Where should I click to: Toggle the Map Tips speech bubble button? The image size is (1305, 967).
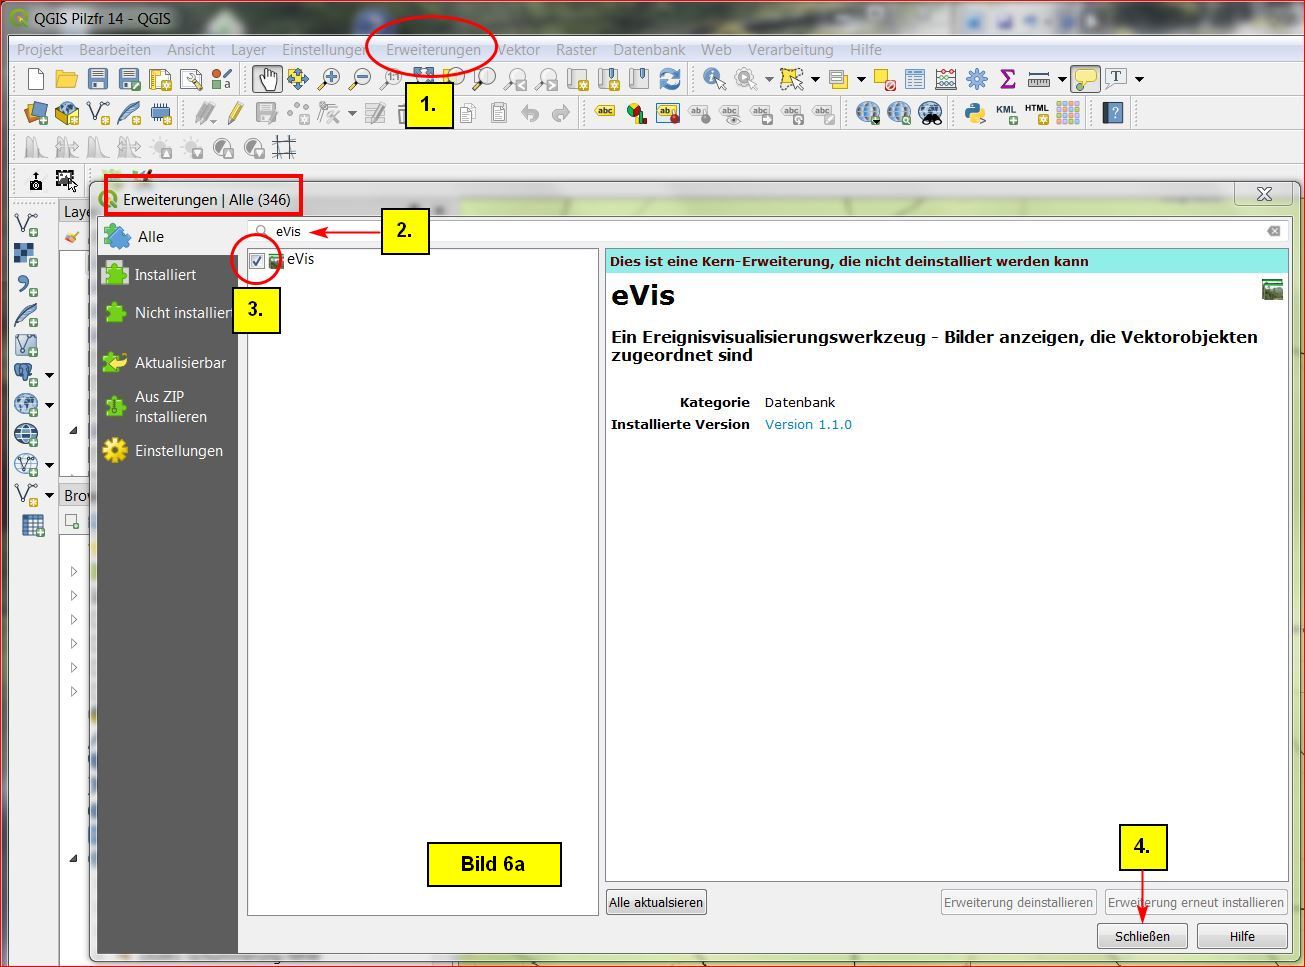pos(1085,79)
